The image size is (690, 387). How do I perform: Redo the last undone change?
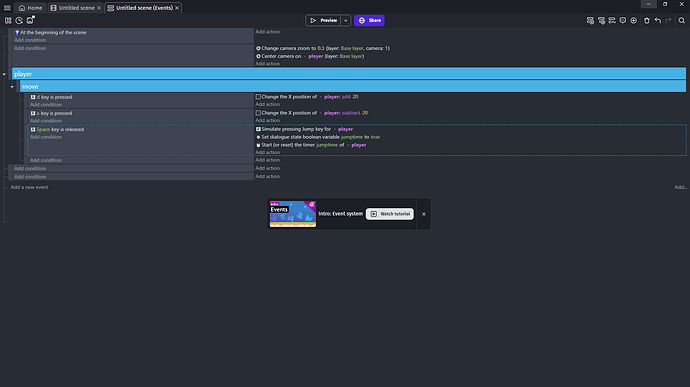click(668, 20)
